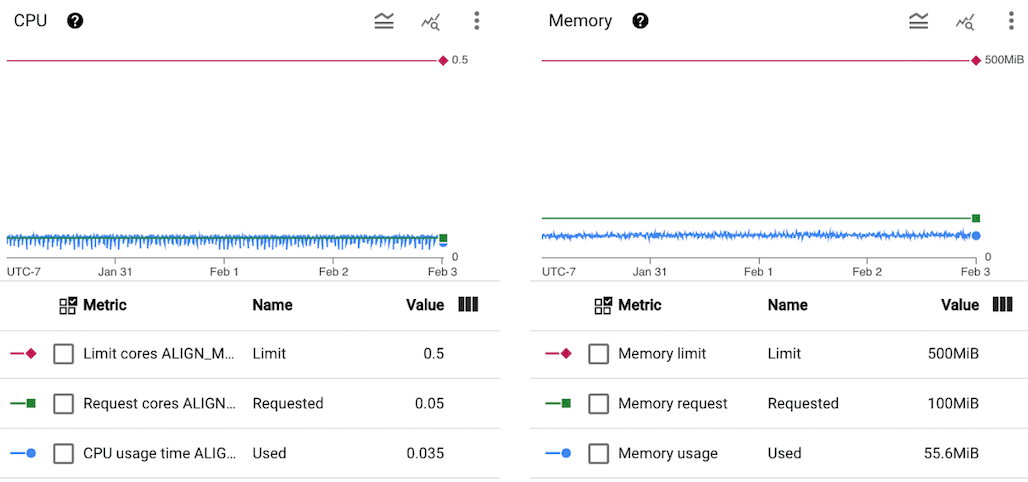The height and width of the screenshot is (482, 1028).
Task: Click the green Memory request series marker
Action: (559, 404)
